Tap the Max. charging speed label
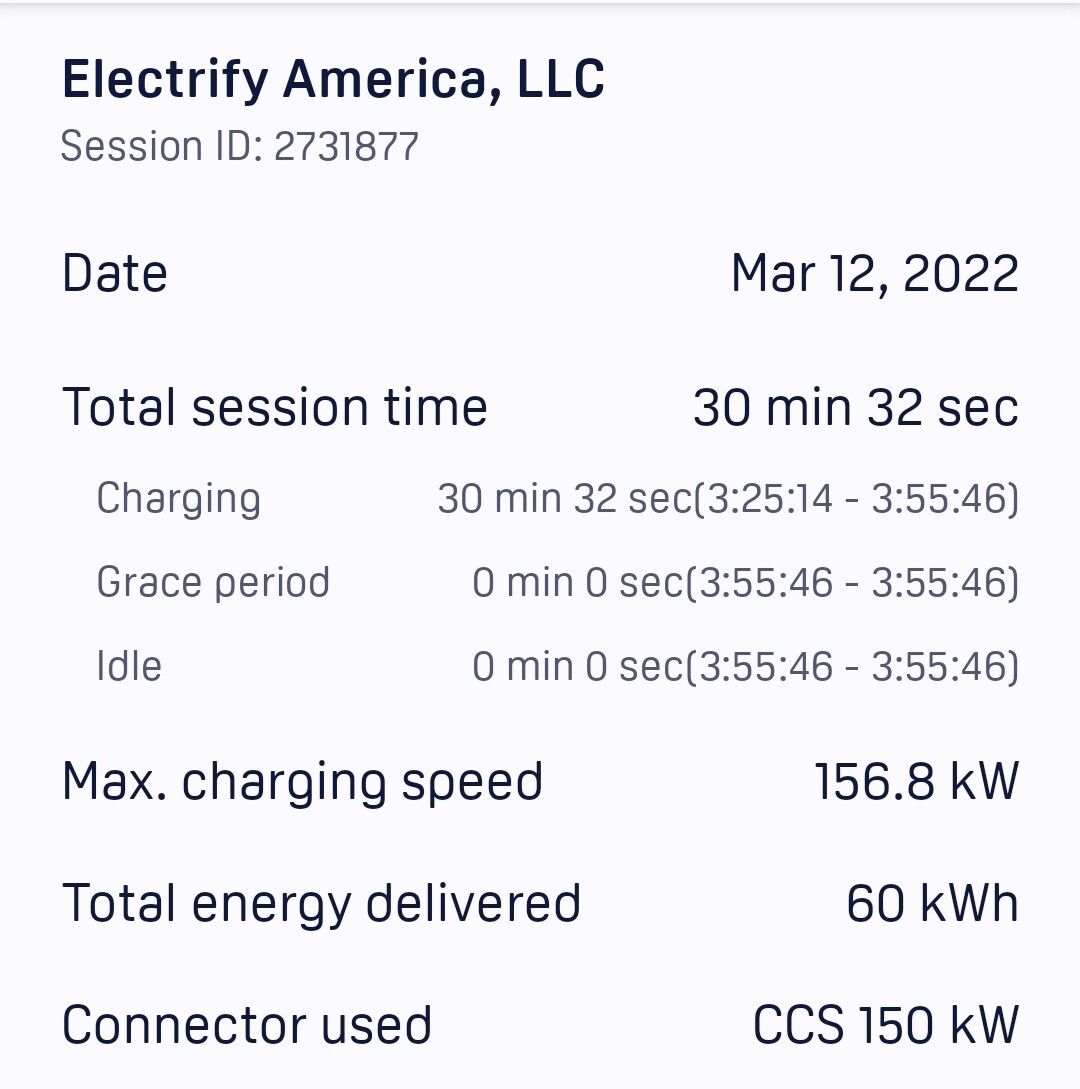 (302, 783)
